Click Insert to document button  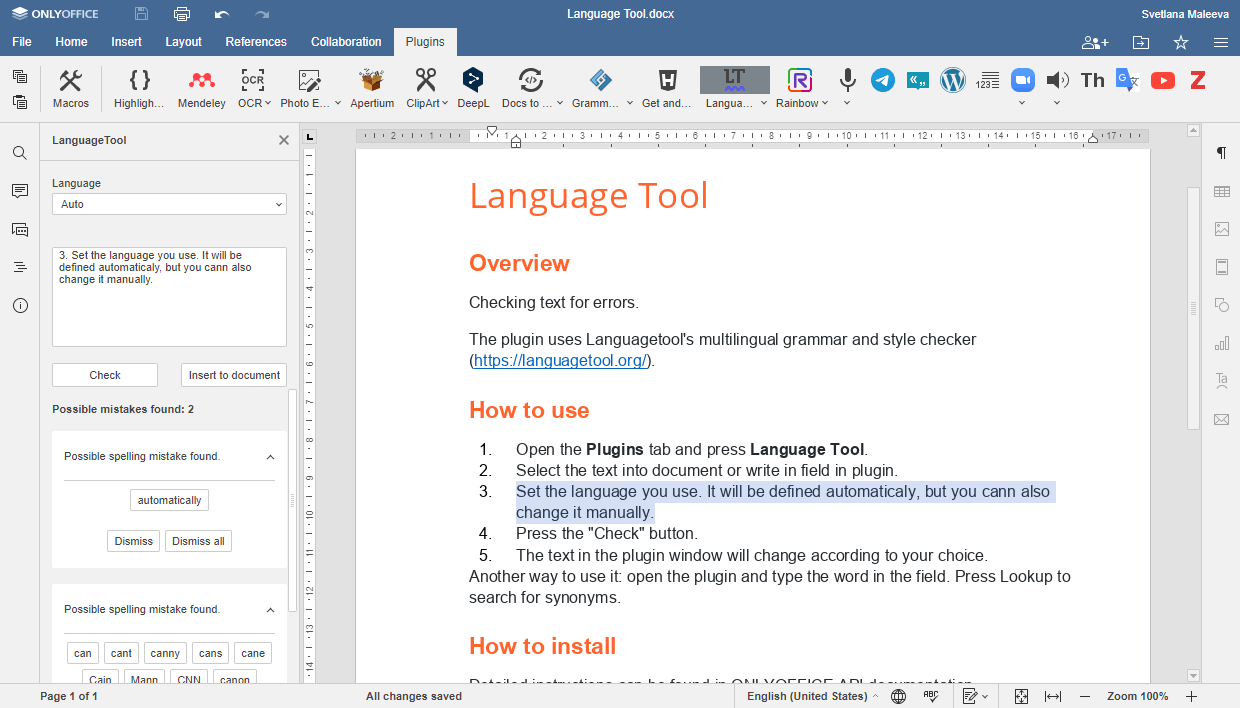tap(234, 375)
